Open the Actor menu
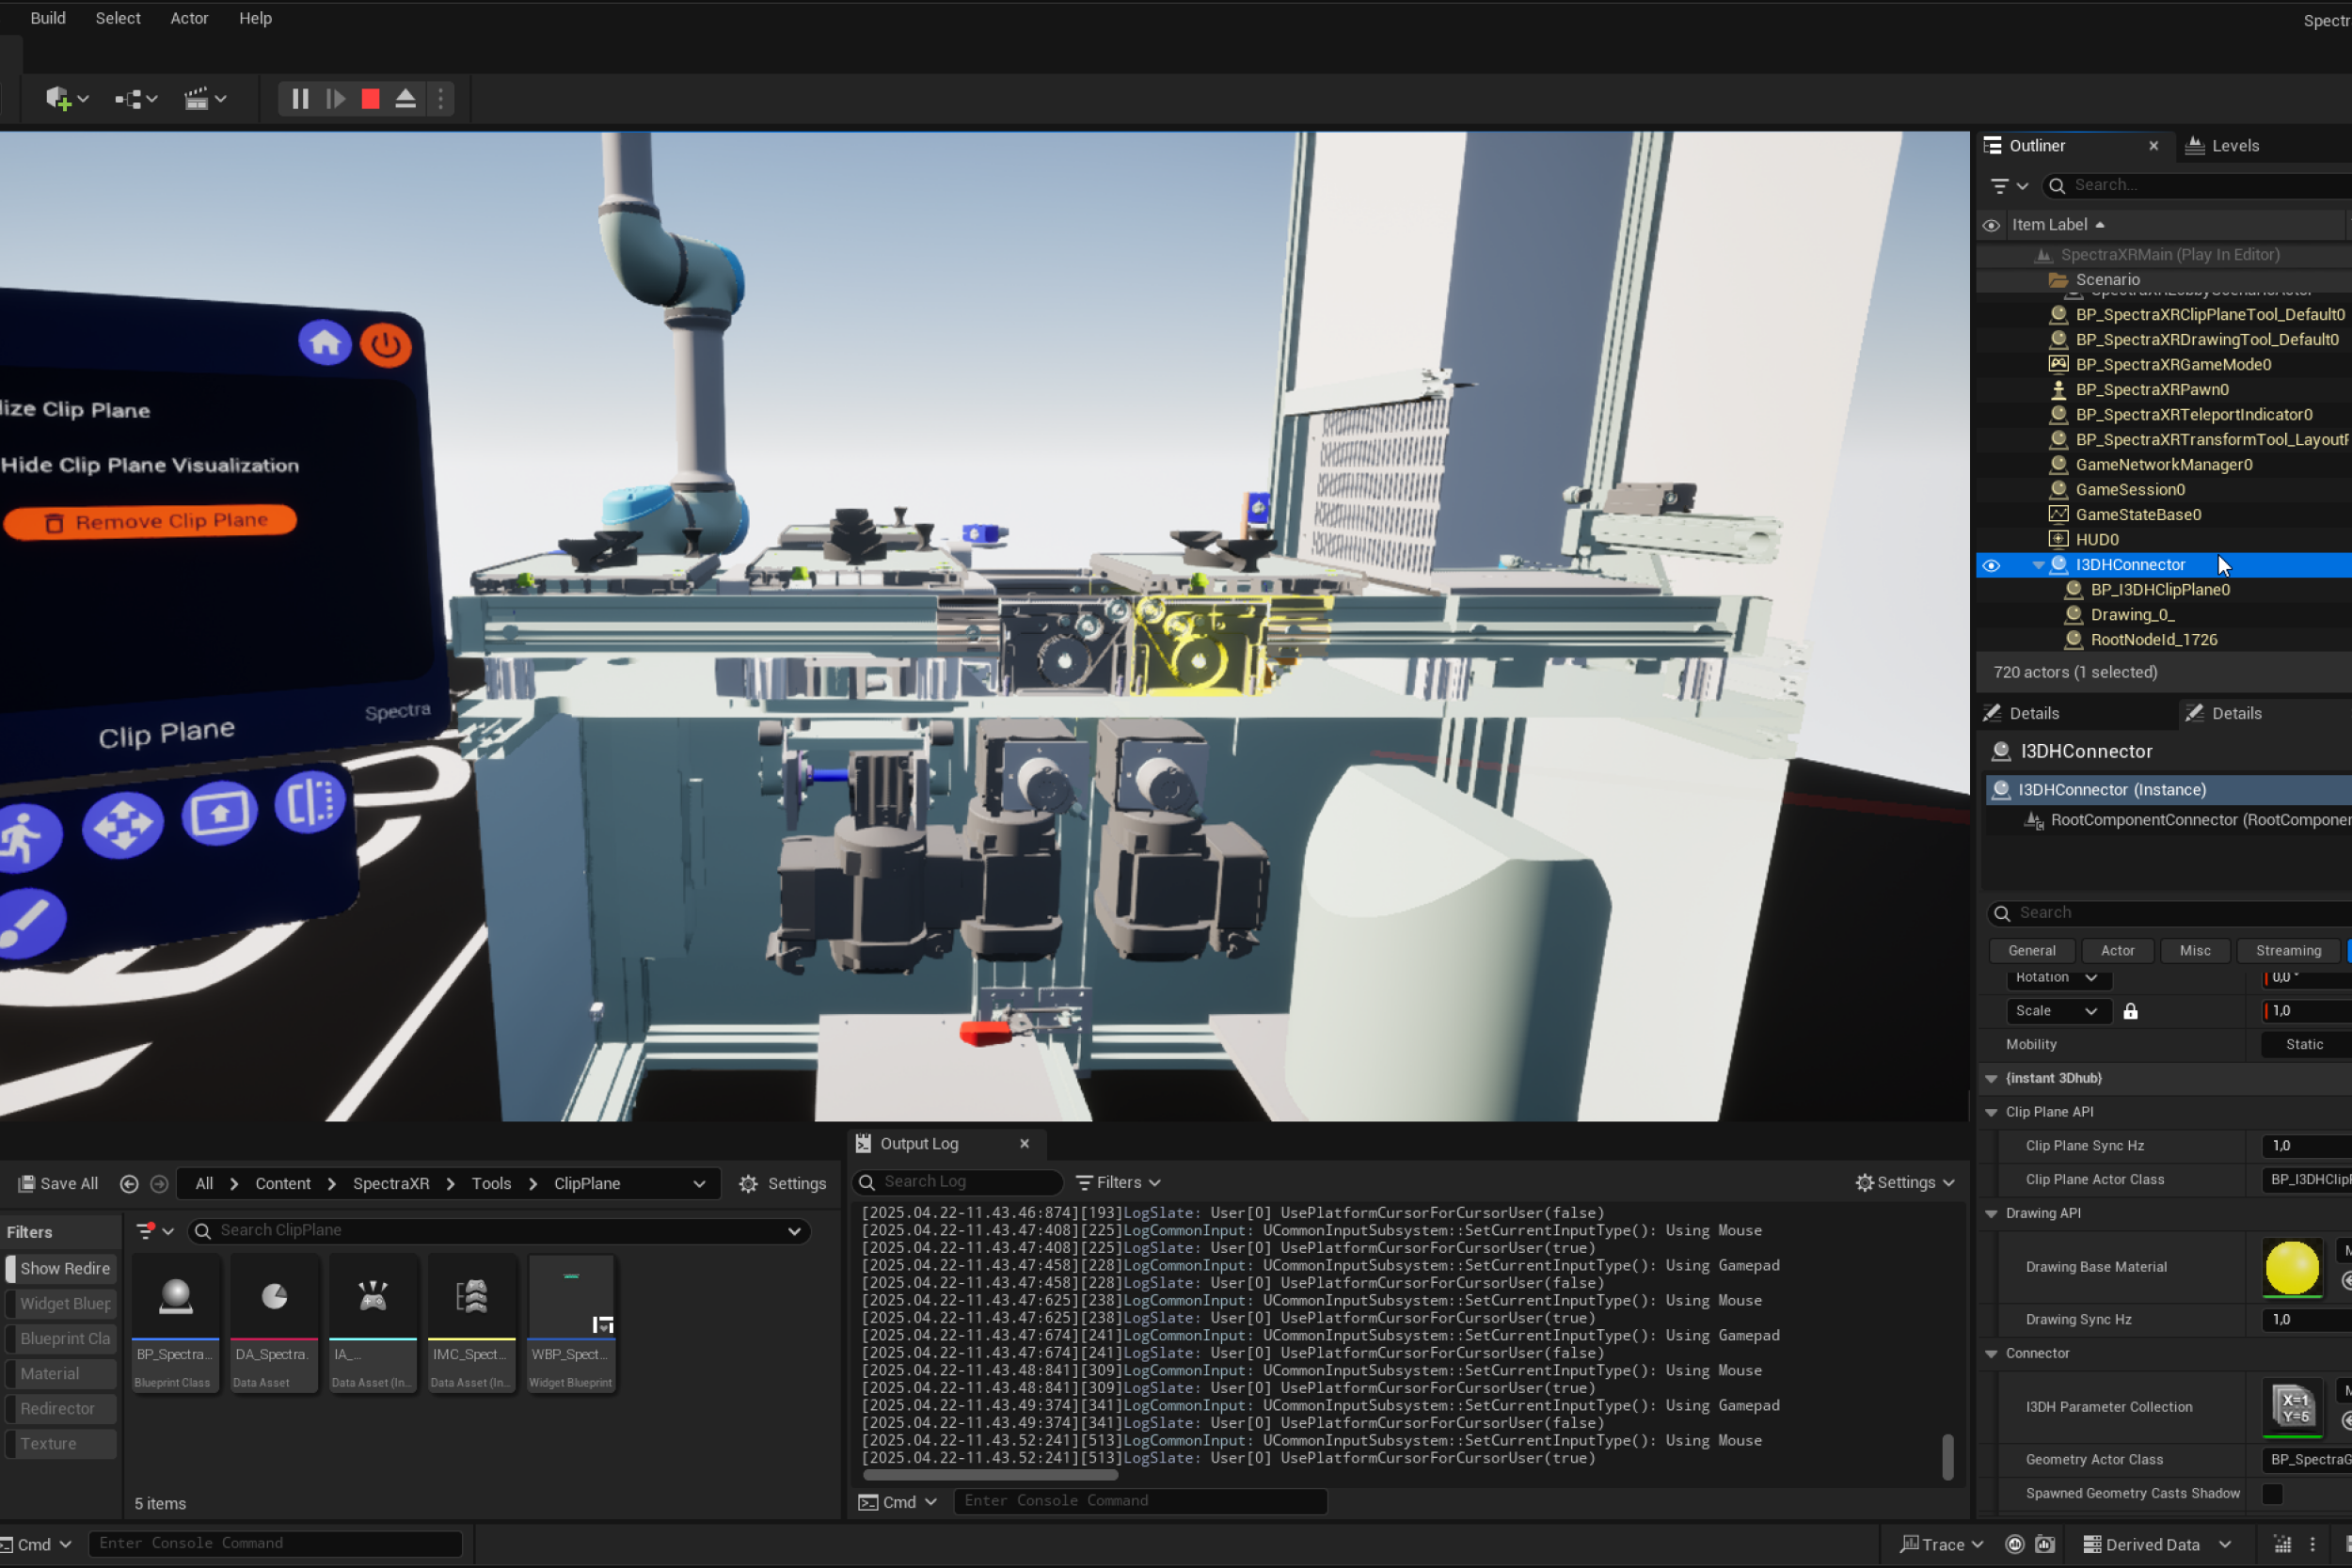 (189, 18)
